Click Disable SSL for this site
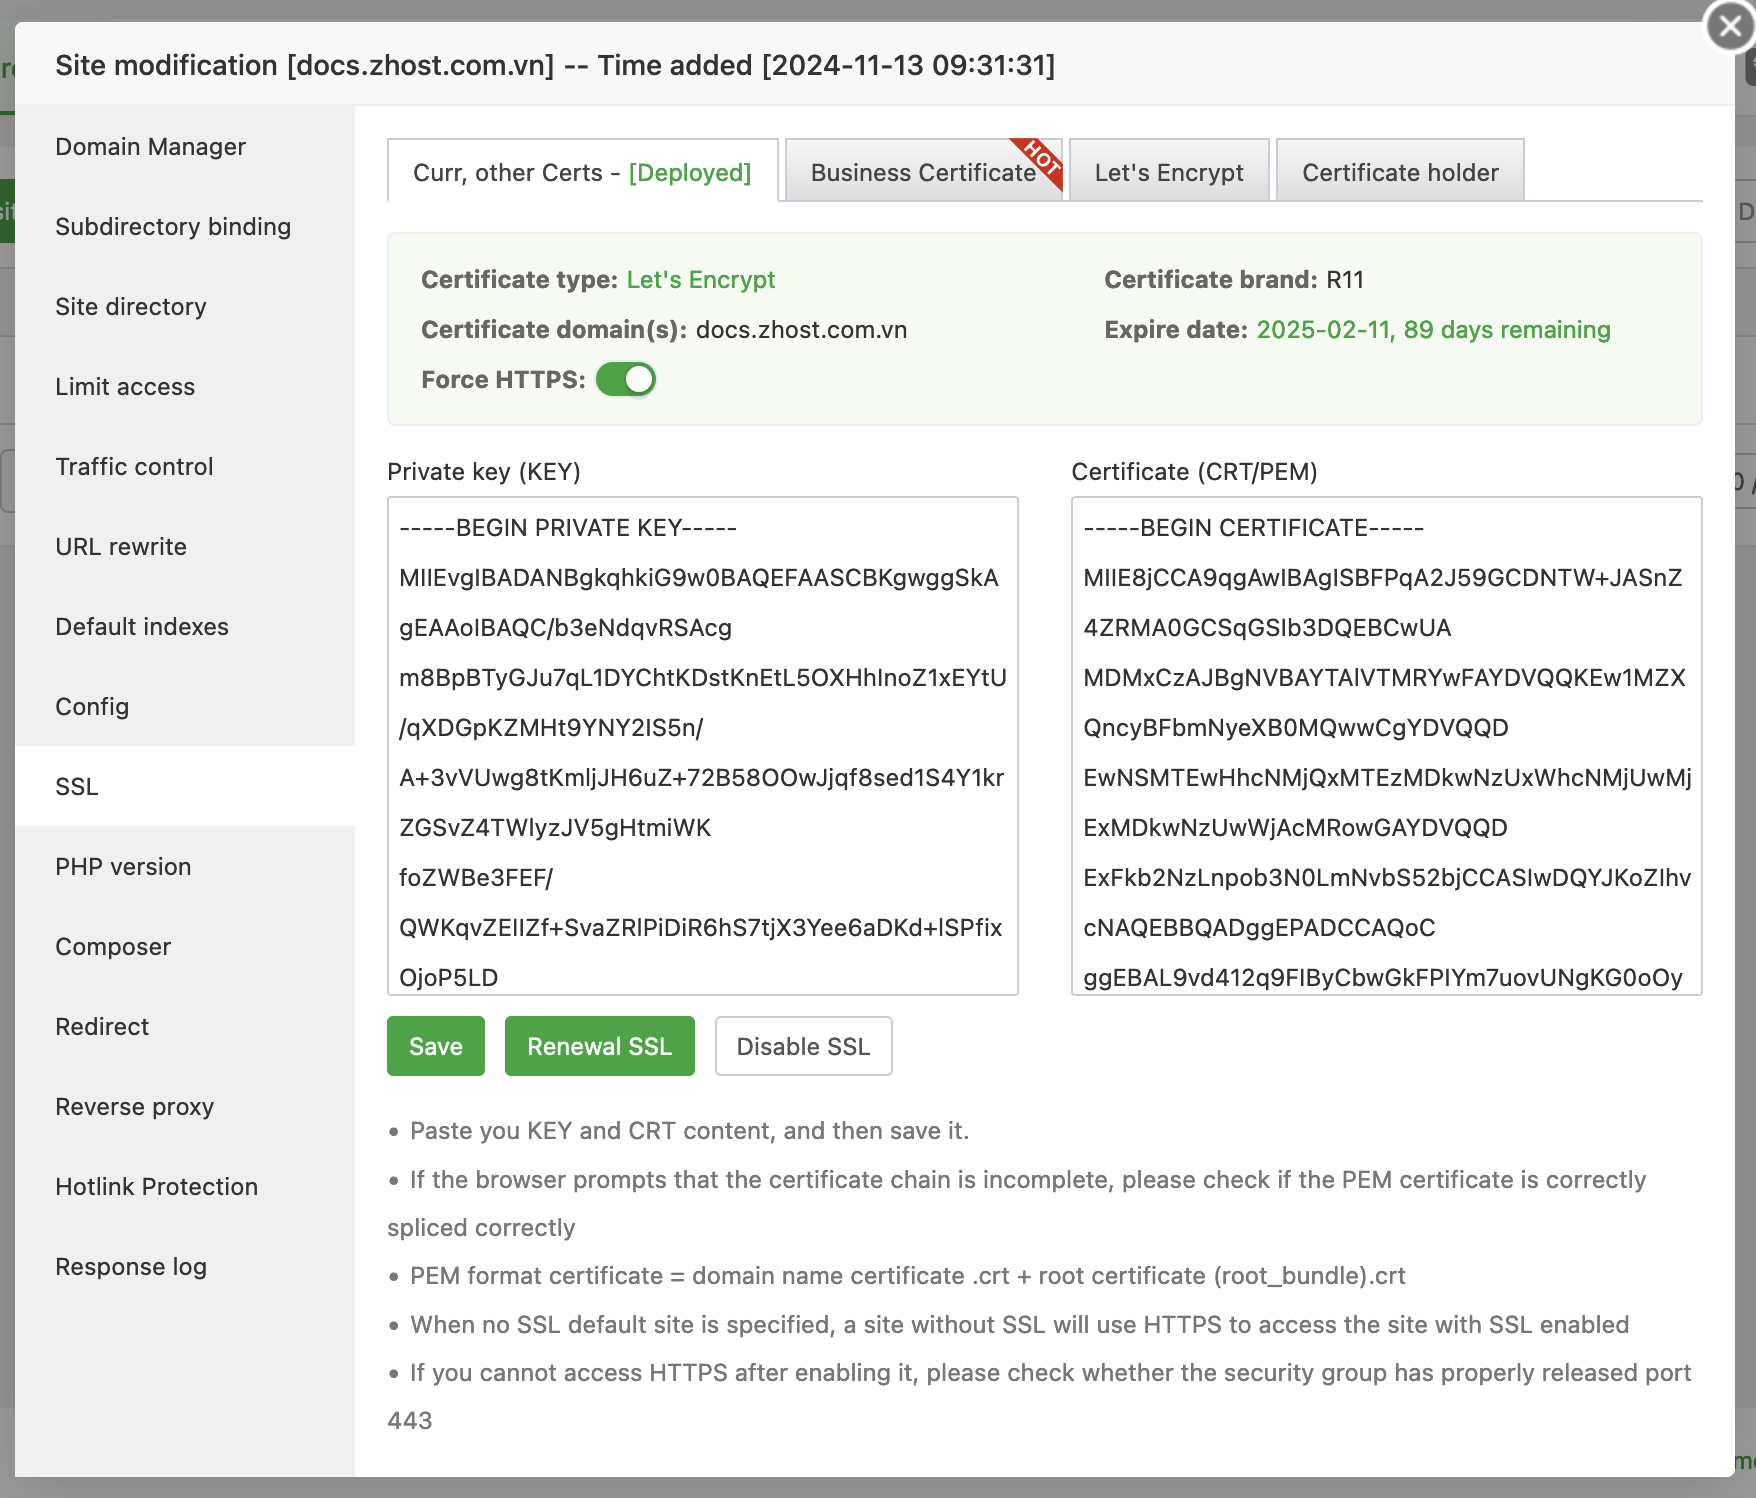Viewport: 1756px width, 1498px height. click(803, 1046)
